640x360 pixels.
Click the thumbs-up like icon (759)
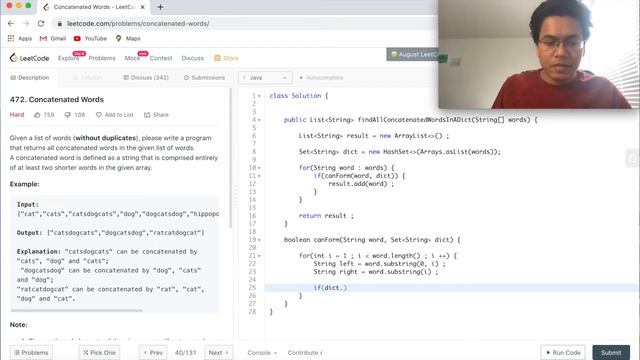tap(37, 115)
